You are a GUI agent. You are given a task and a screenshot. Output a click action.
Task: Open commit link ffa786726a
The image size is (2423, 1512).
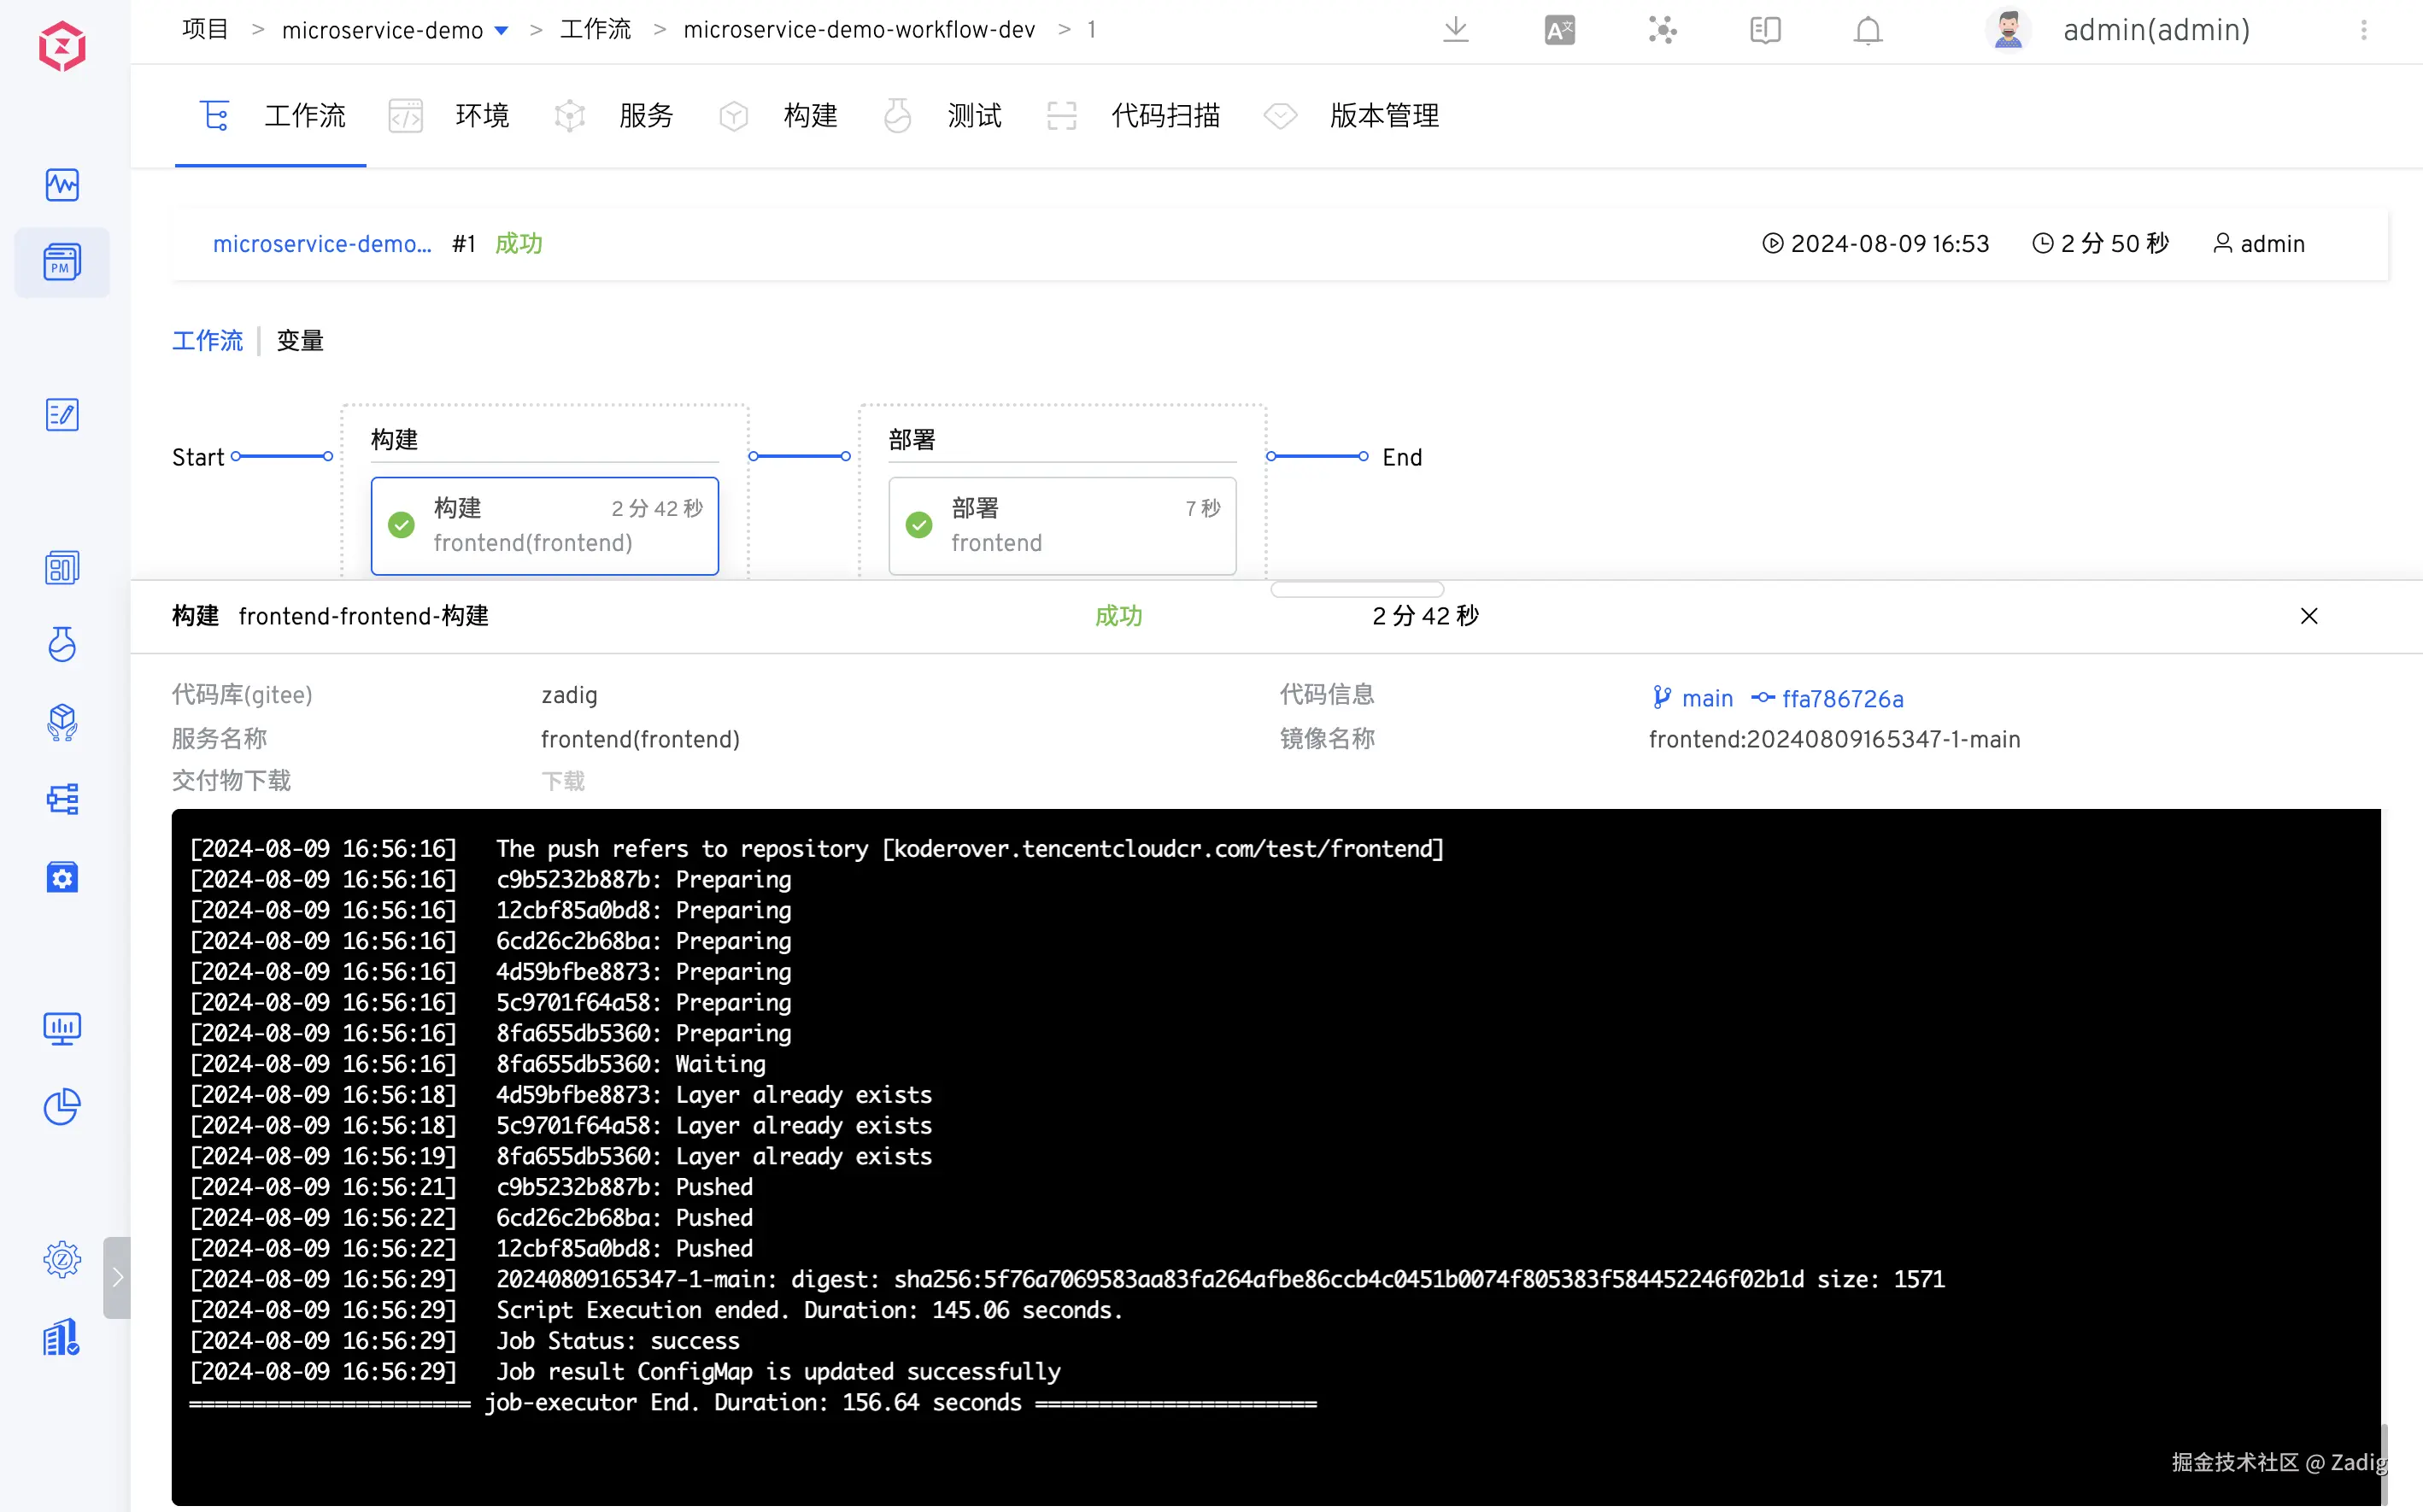coord(1842,699)
